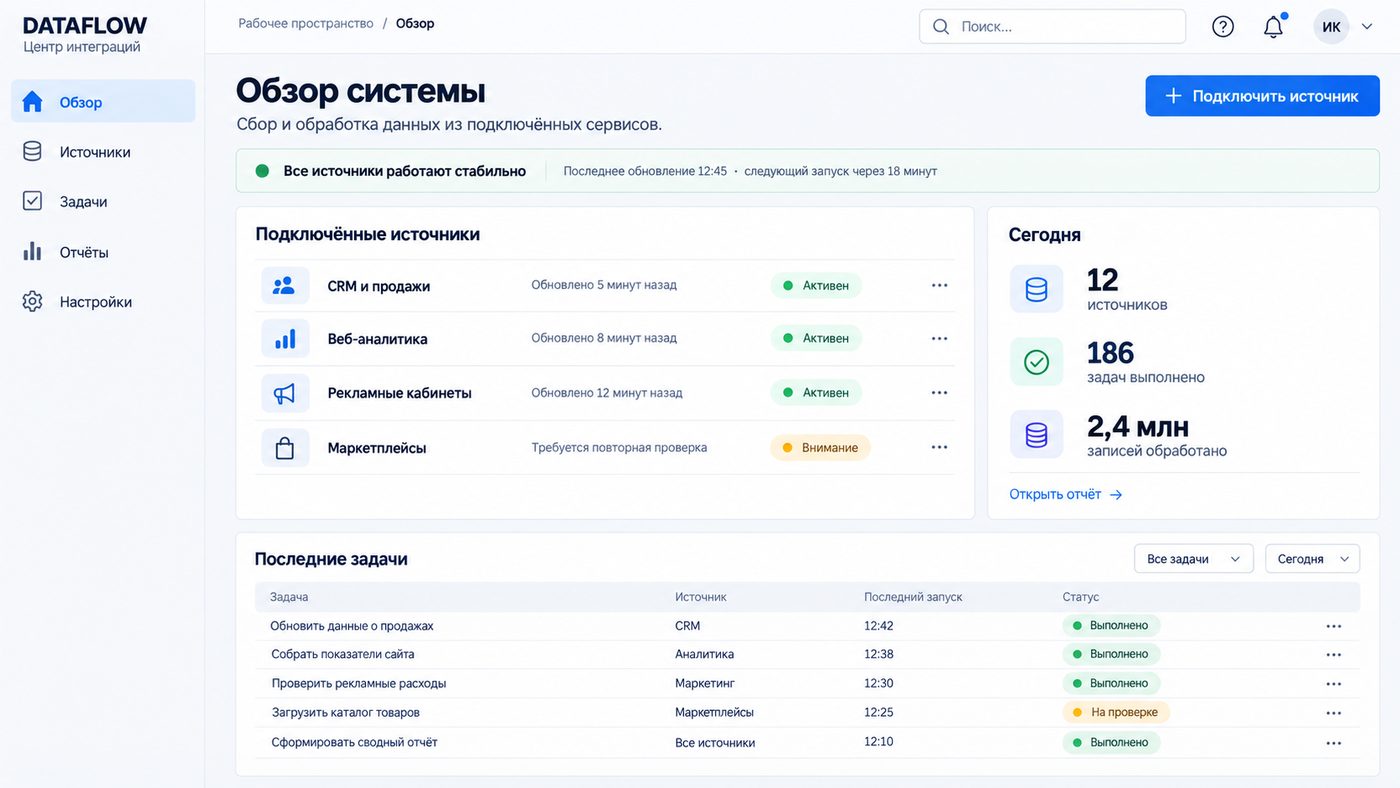Click the ИК user avatar
This screenshot has height=788, width=1400.
click(x=1331, y=27)
